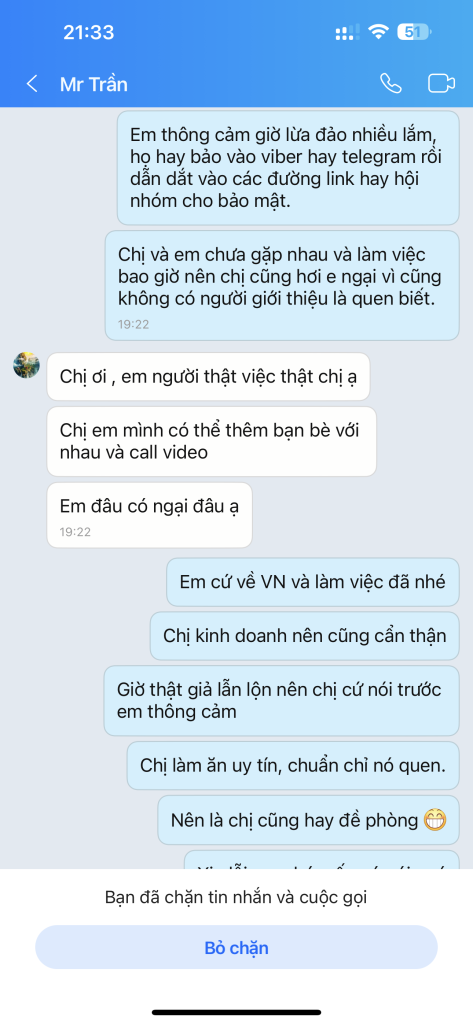
Task: Select message 'Chị ơi , em người thật việc thật'
Action: tap(208, 377)
